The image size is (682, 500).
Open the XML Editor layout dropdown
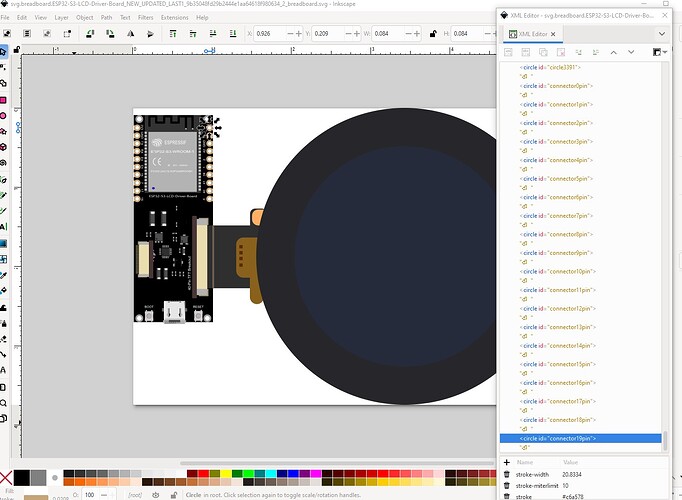click(659, 52)
